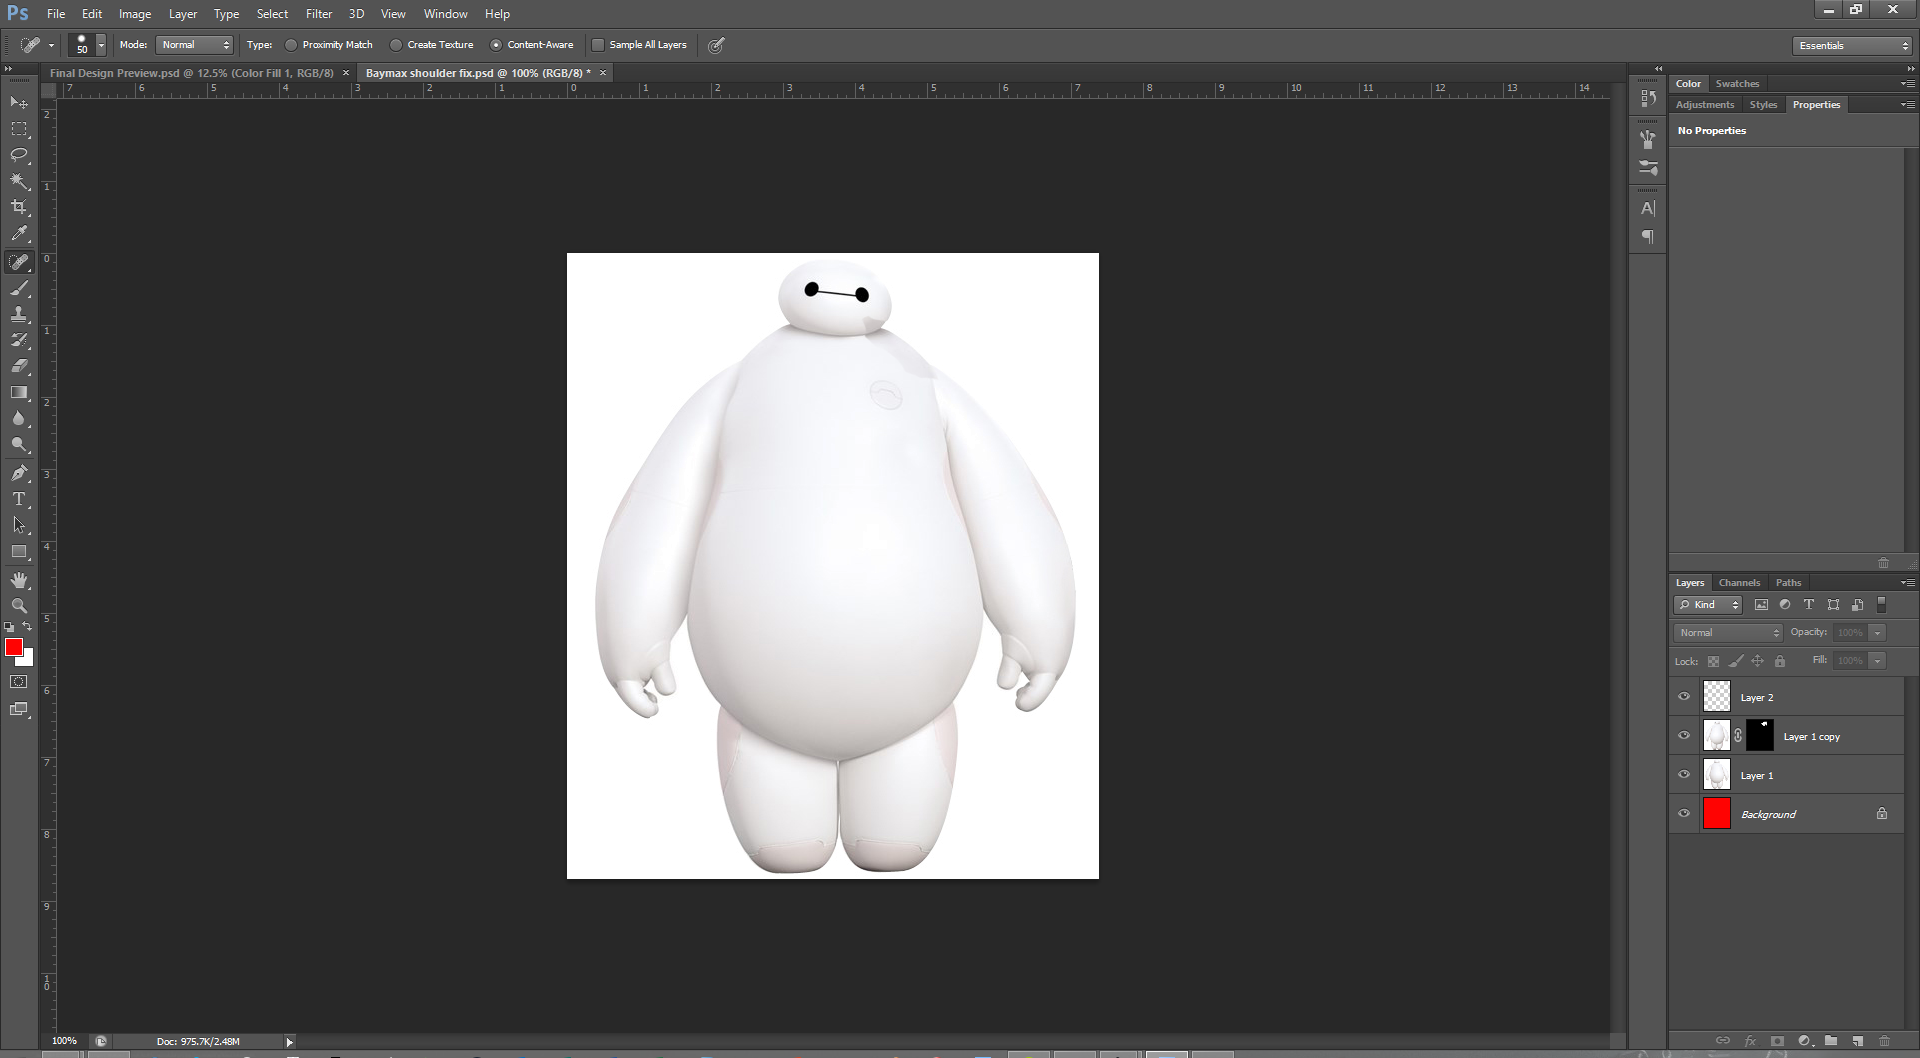
Task: Open the tool preset picker arrow
Action: point(51,45)
